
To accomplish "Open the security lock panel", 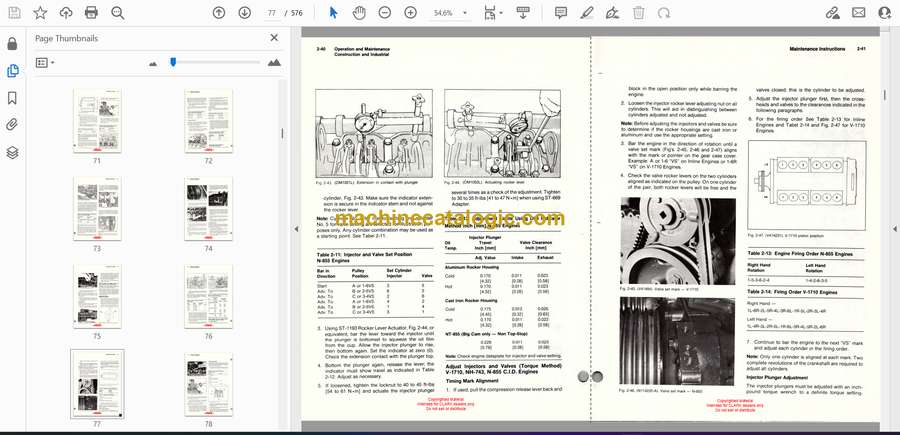I will (12, 44).
